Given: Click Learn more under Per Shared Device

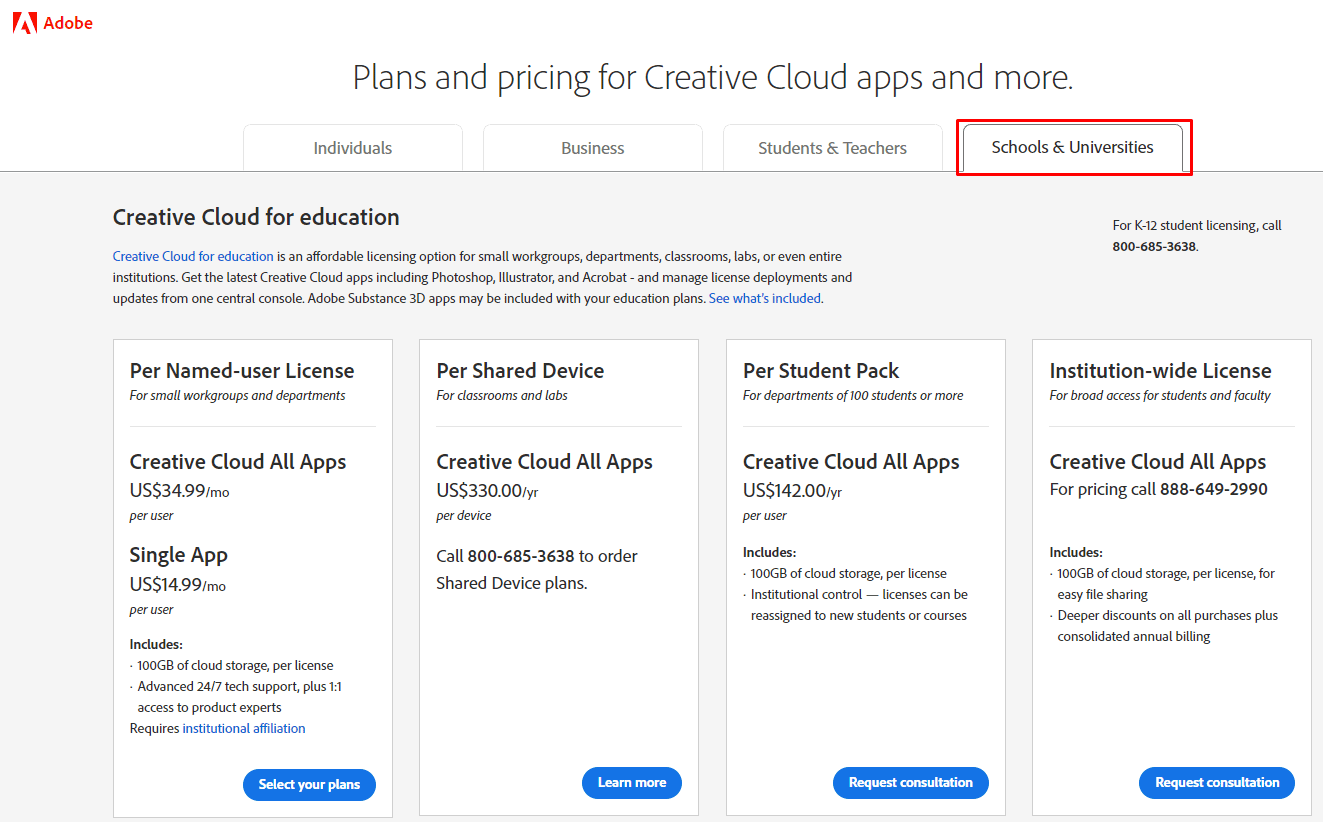Looking at the screenshot, I should tap(632, 782).
